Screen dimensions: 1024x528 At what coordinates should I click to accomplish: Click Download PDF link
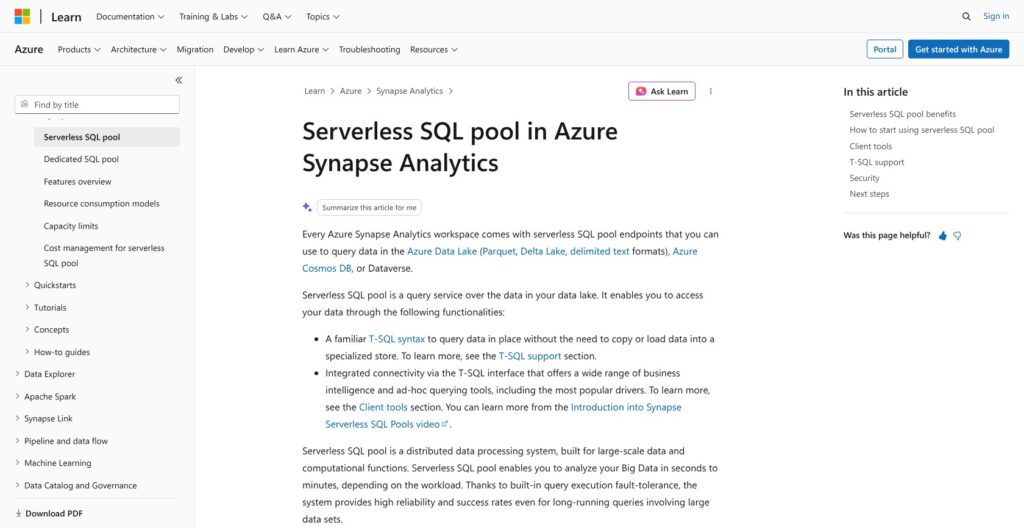coord(54,514)
